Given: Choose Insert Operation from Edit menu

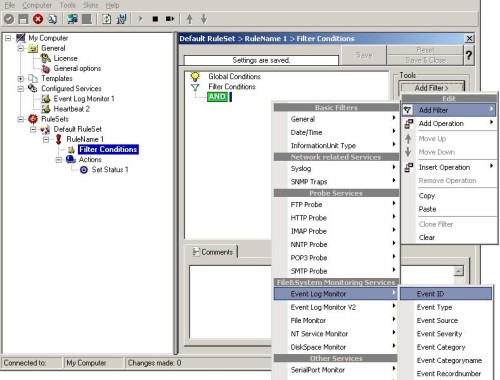Looking at the screenshot, I should (x=449, y=167).
